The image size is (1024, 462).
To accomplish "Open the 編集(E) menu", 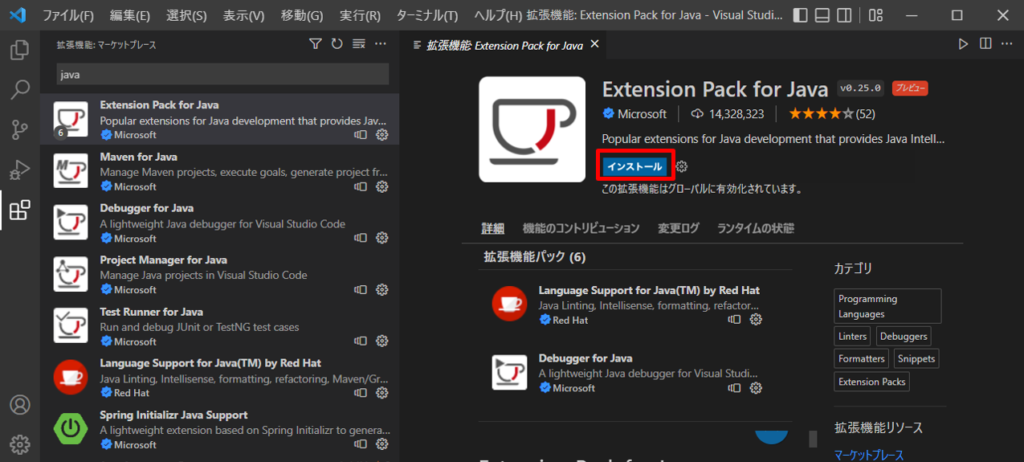I will tap(130, 15).
